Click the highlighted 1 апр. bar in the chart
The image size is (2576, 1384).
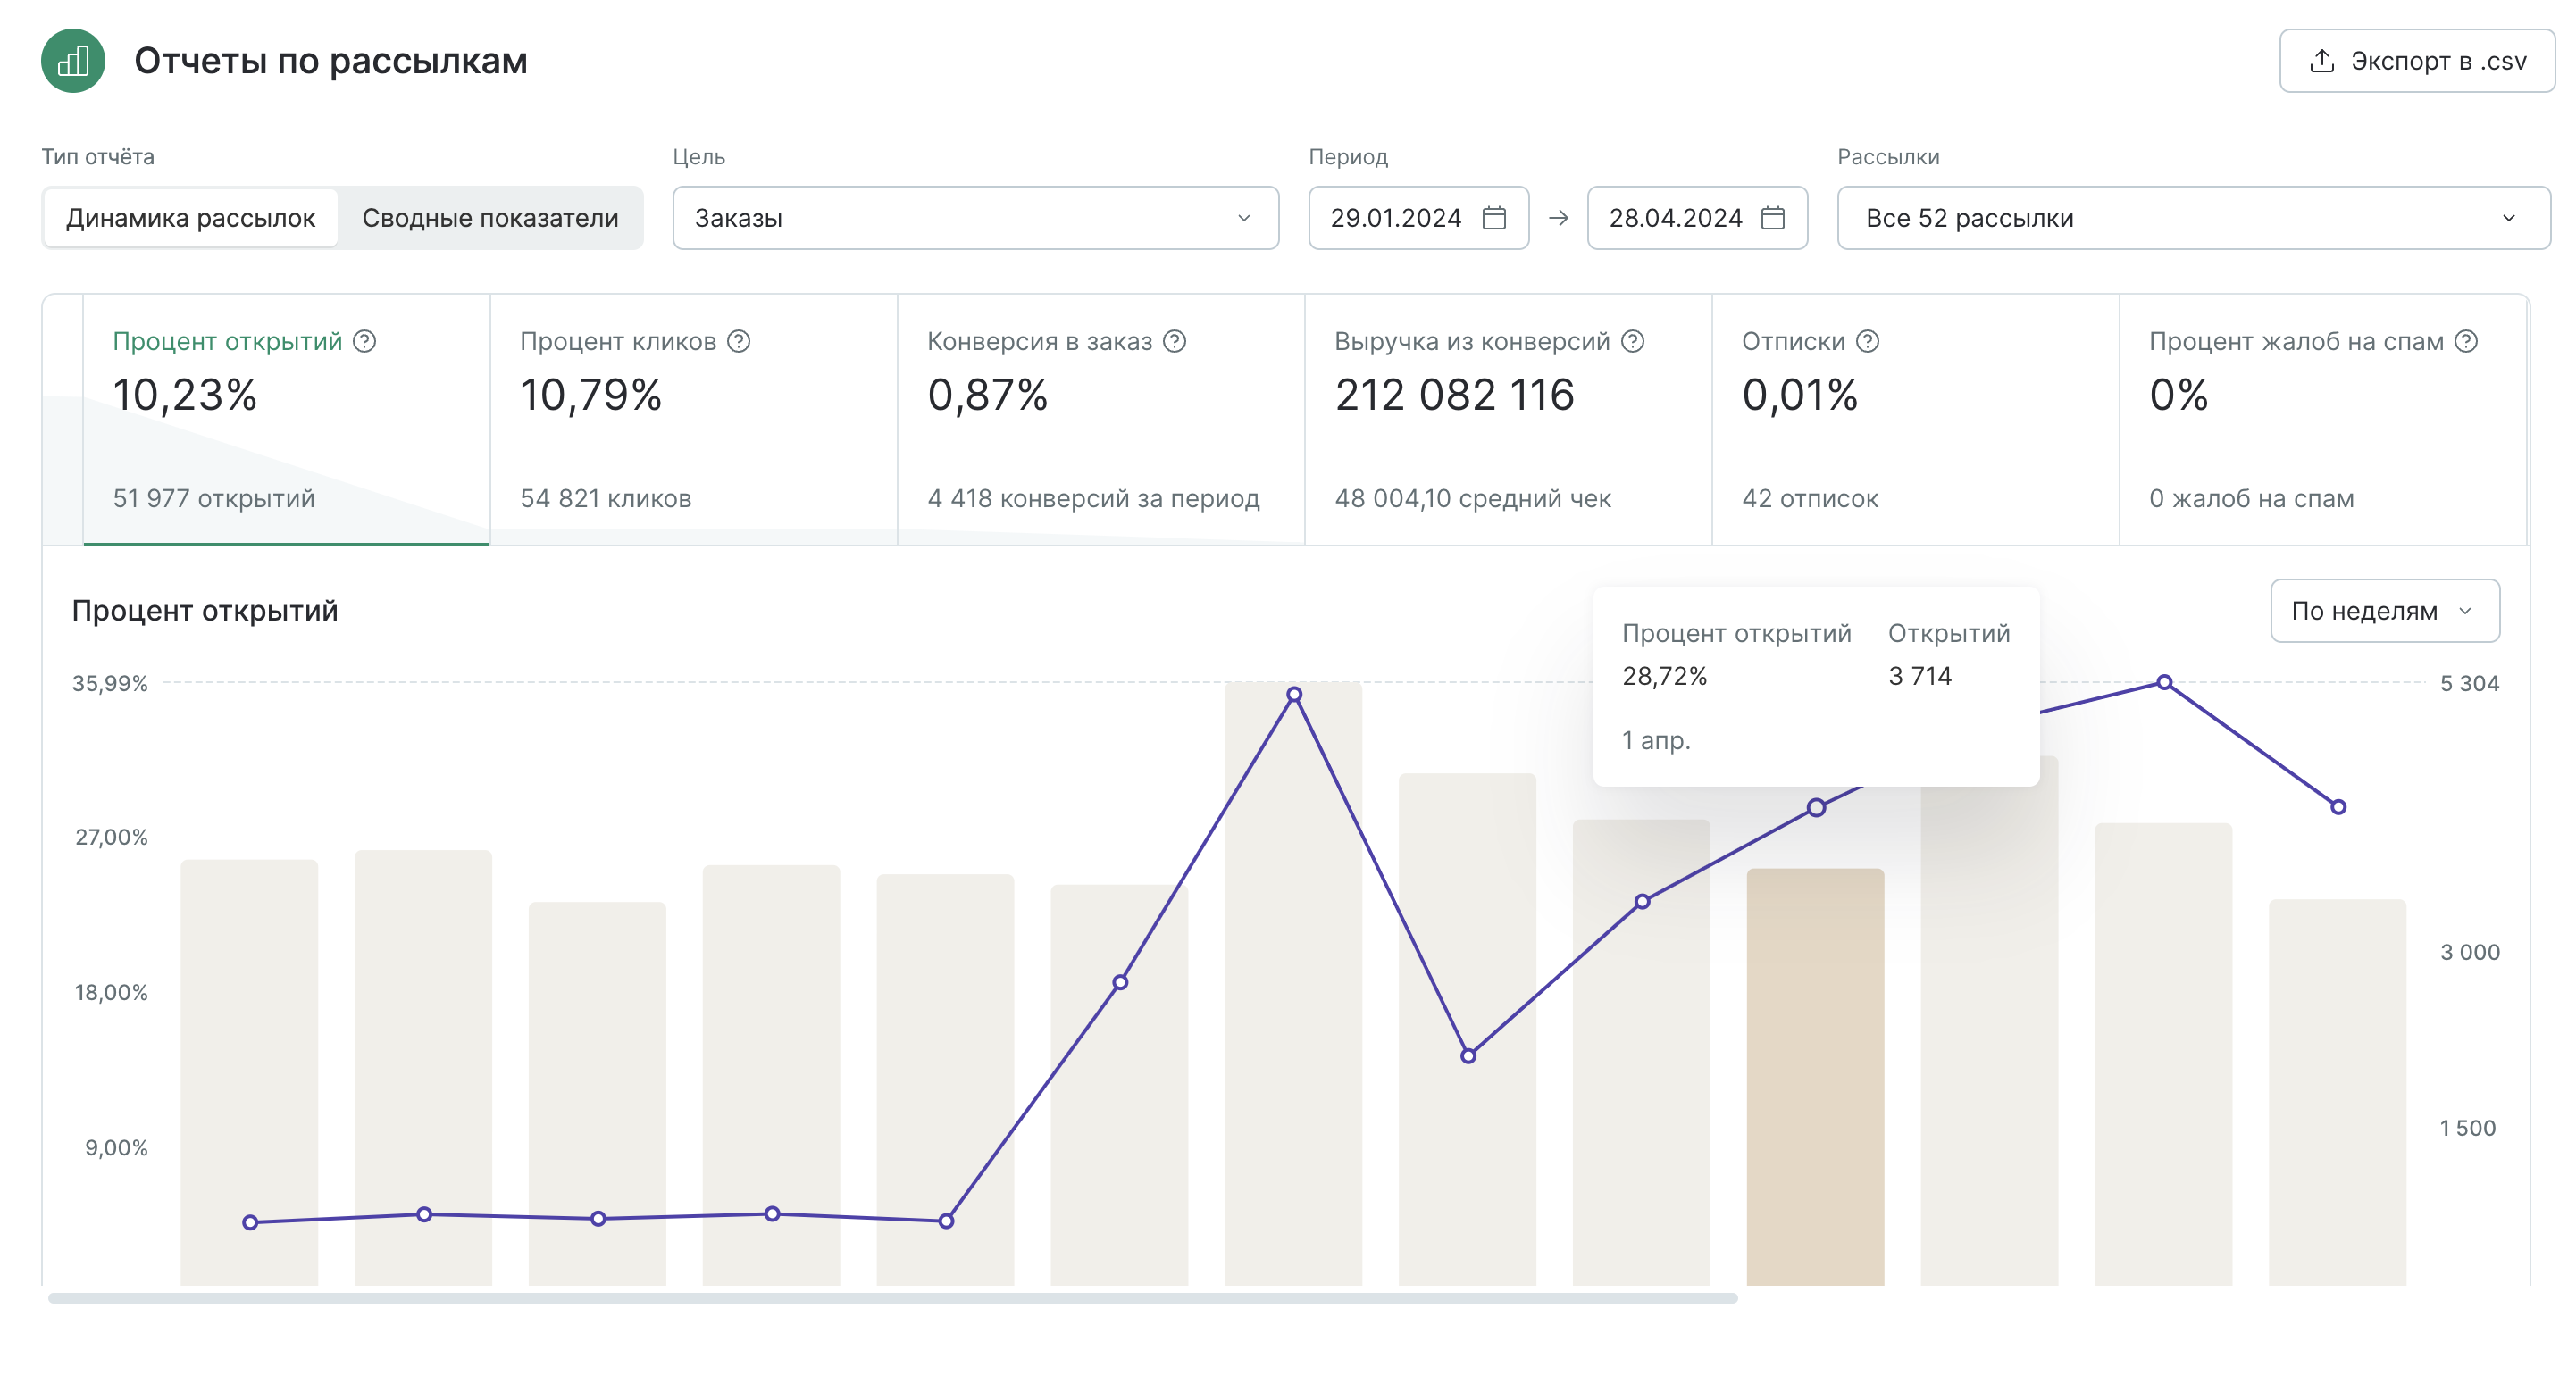click(x=1815, y=1077)
